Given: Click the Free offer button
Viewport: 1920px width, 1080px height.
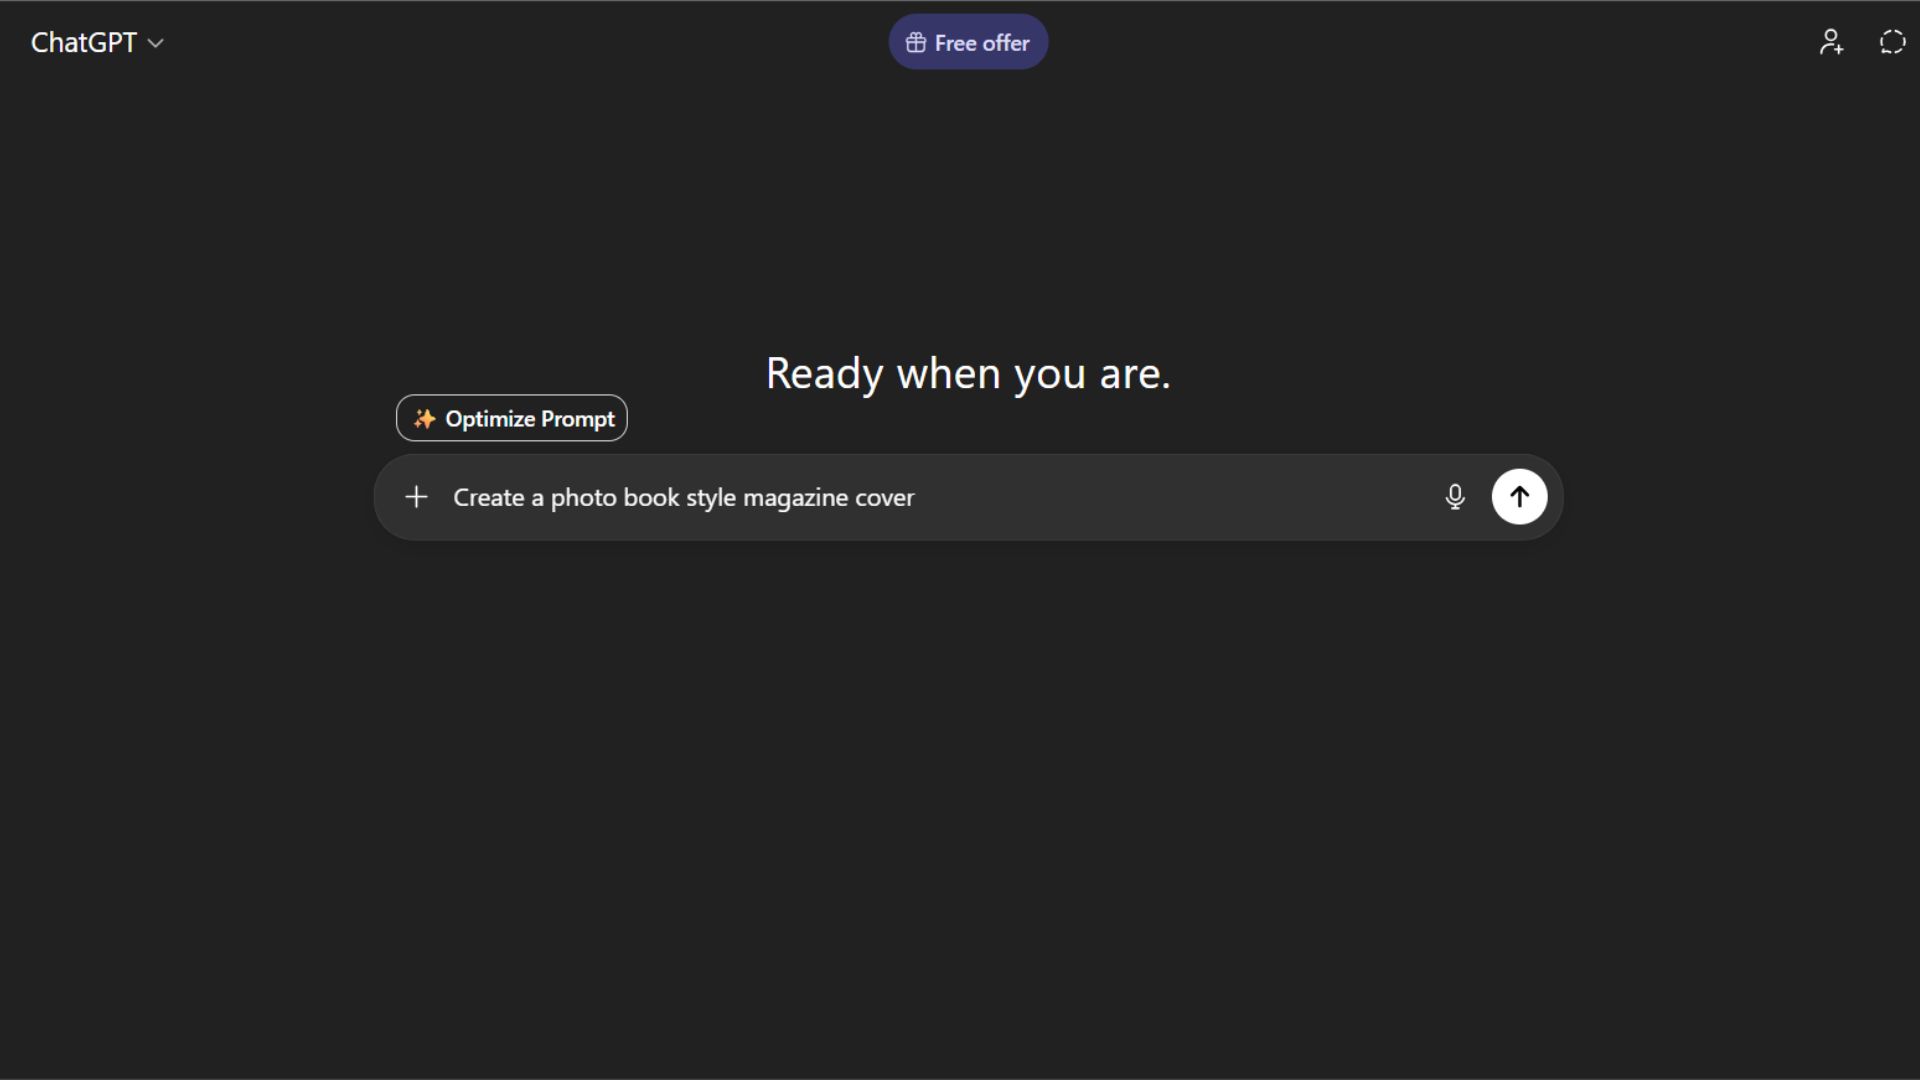Looking at the screenshot, I should click(x=968, y=43).
